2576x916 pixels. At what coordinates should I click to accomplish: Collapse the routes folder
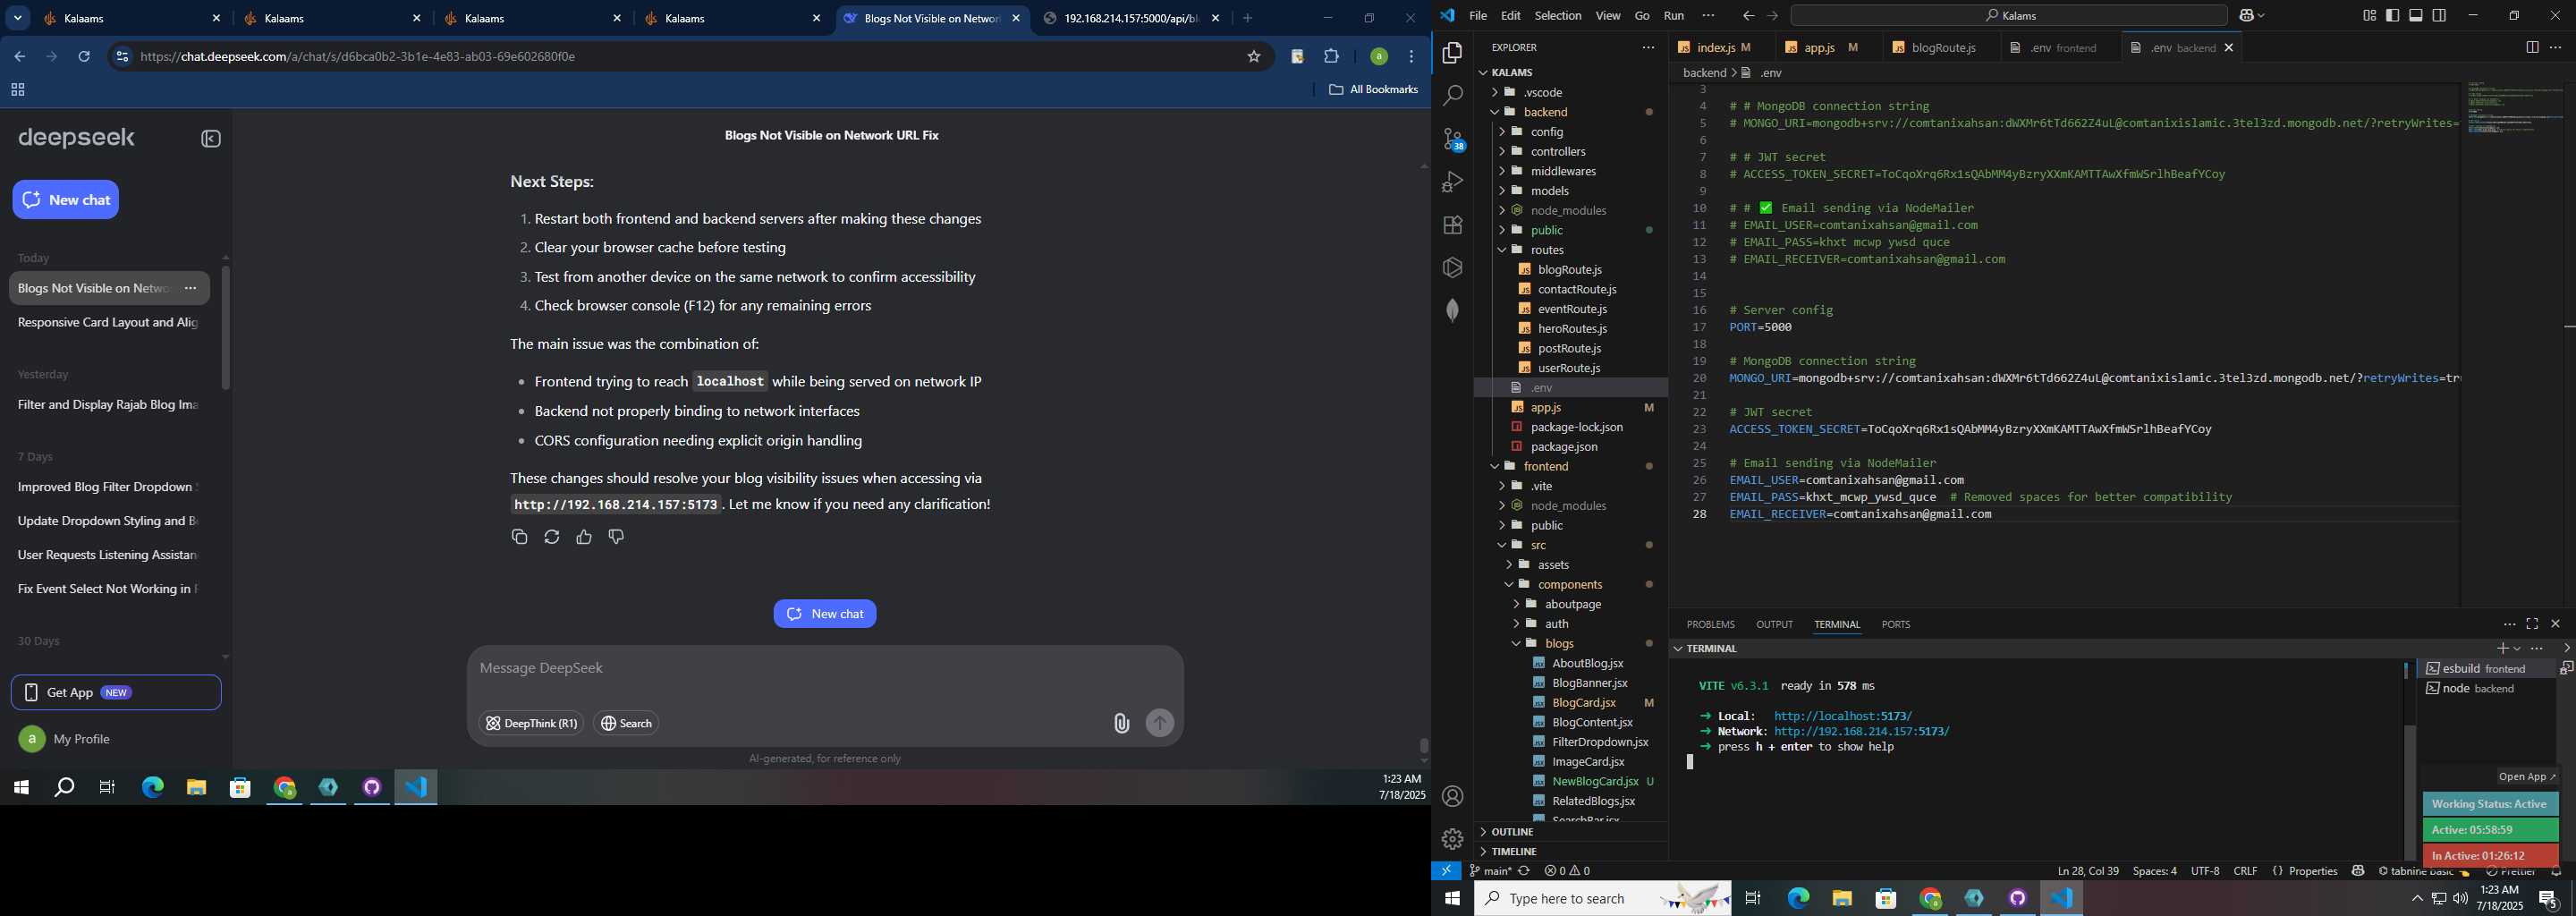(1570, 250)
